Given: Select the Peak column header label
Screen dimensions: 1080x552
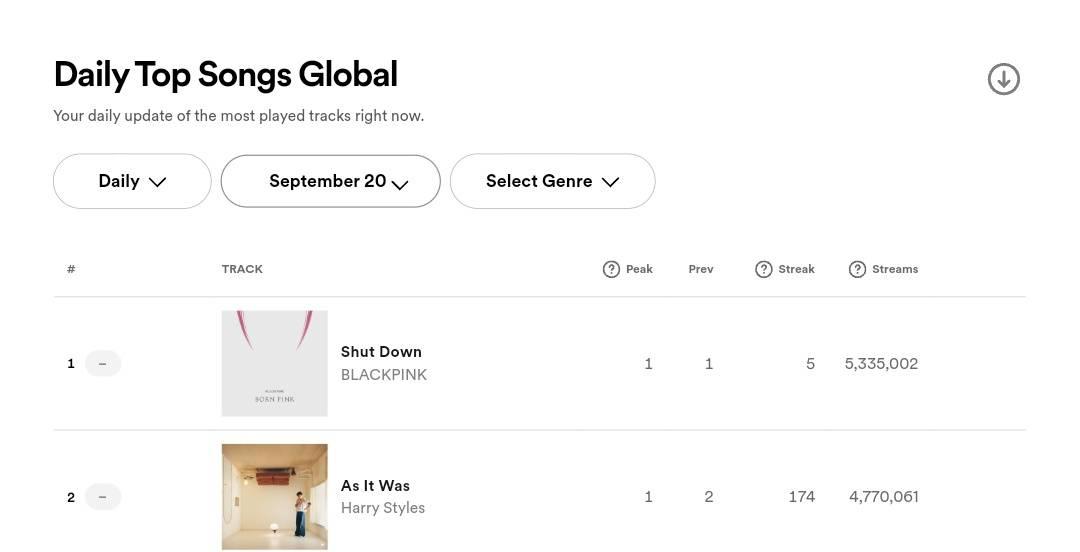Looking at the screenshot, I should (639, 269).
